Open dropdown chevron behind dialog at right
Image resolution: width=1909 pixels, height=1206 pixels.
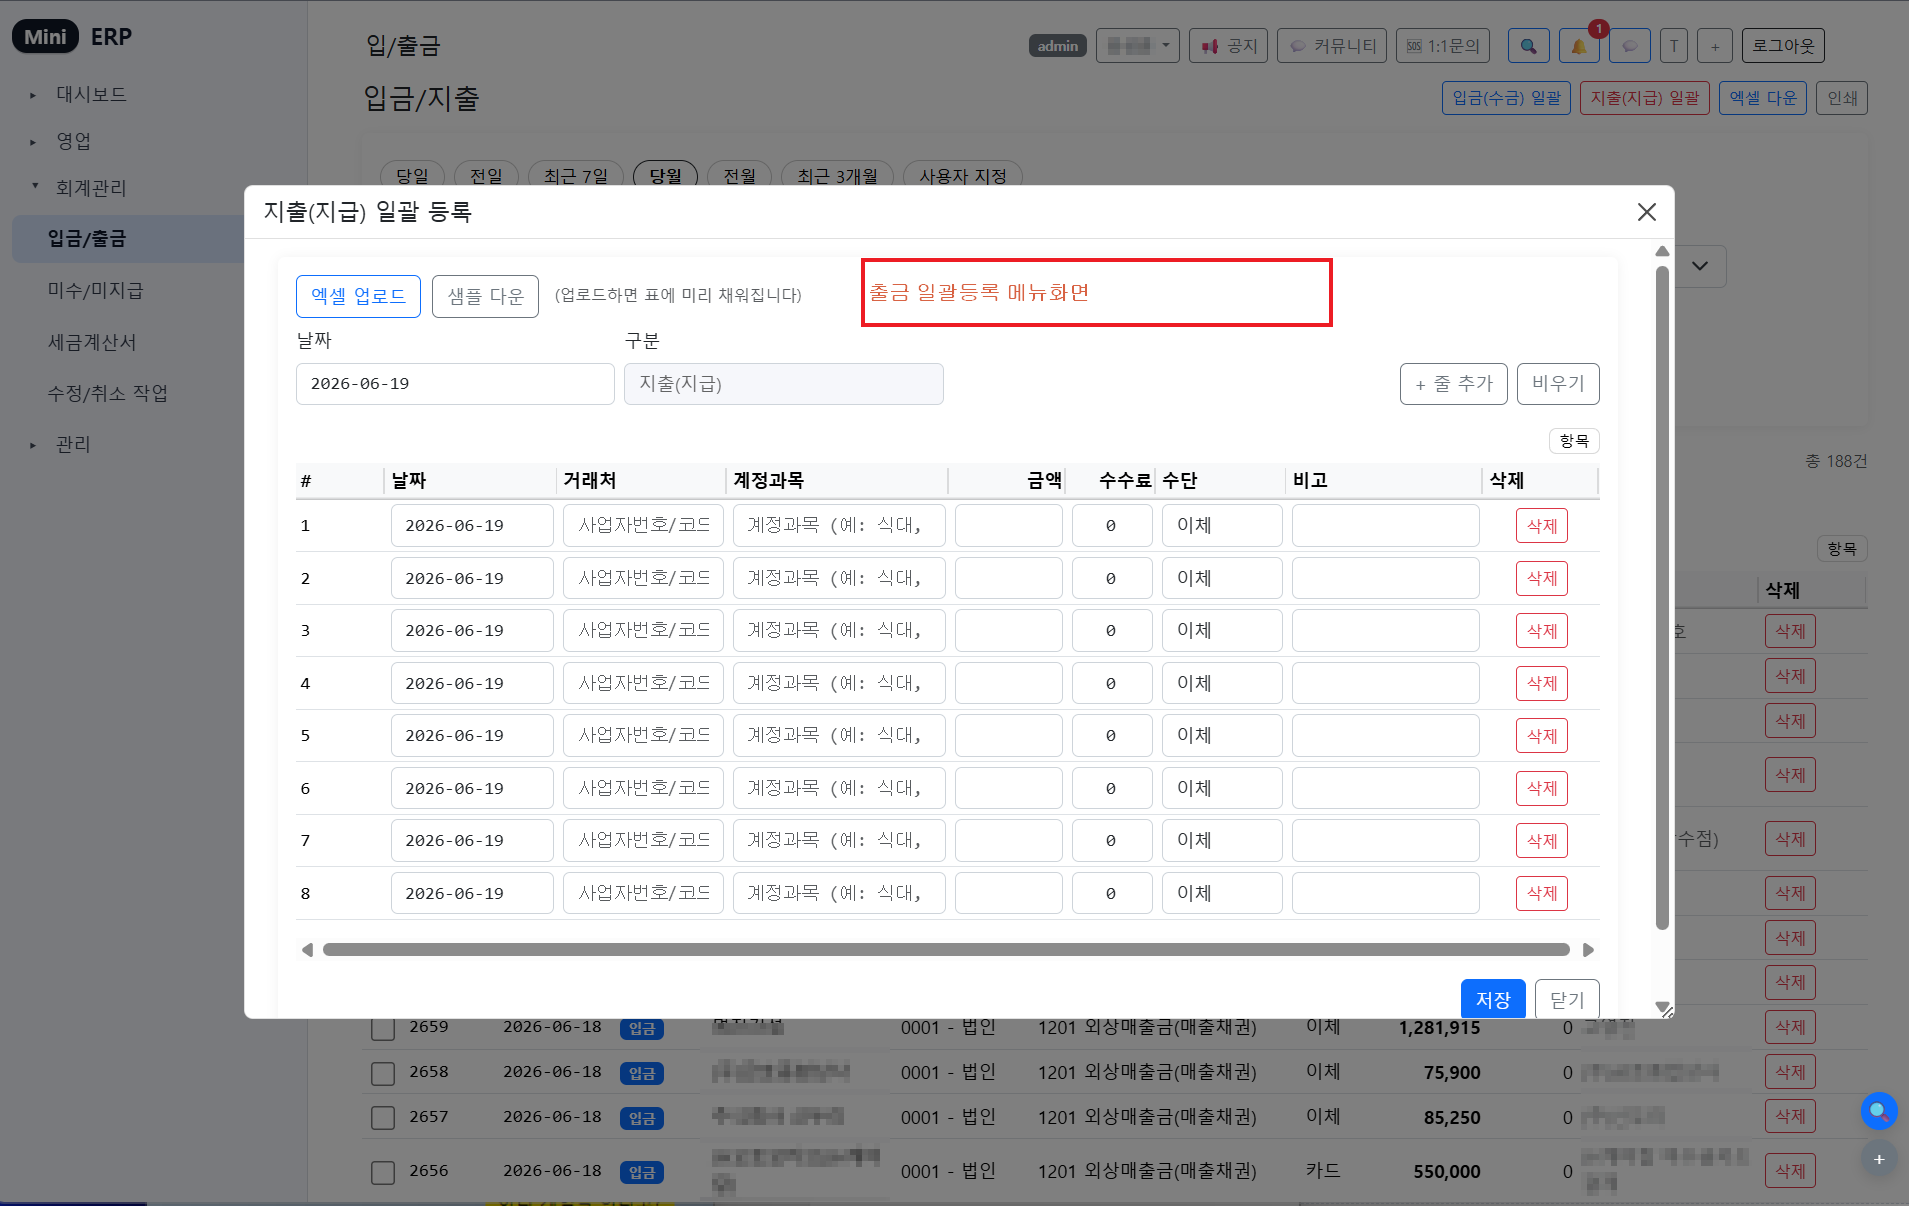(1699, 267)
